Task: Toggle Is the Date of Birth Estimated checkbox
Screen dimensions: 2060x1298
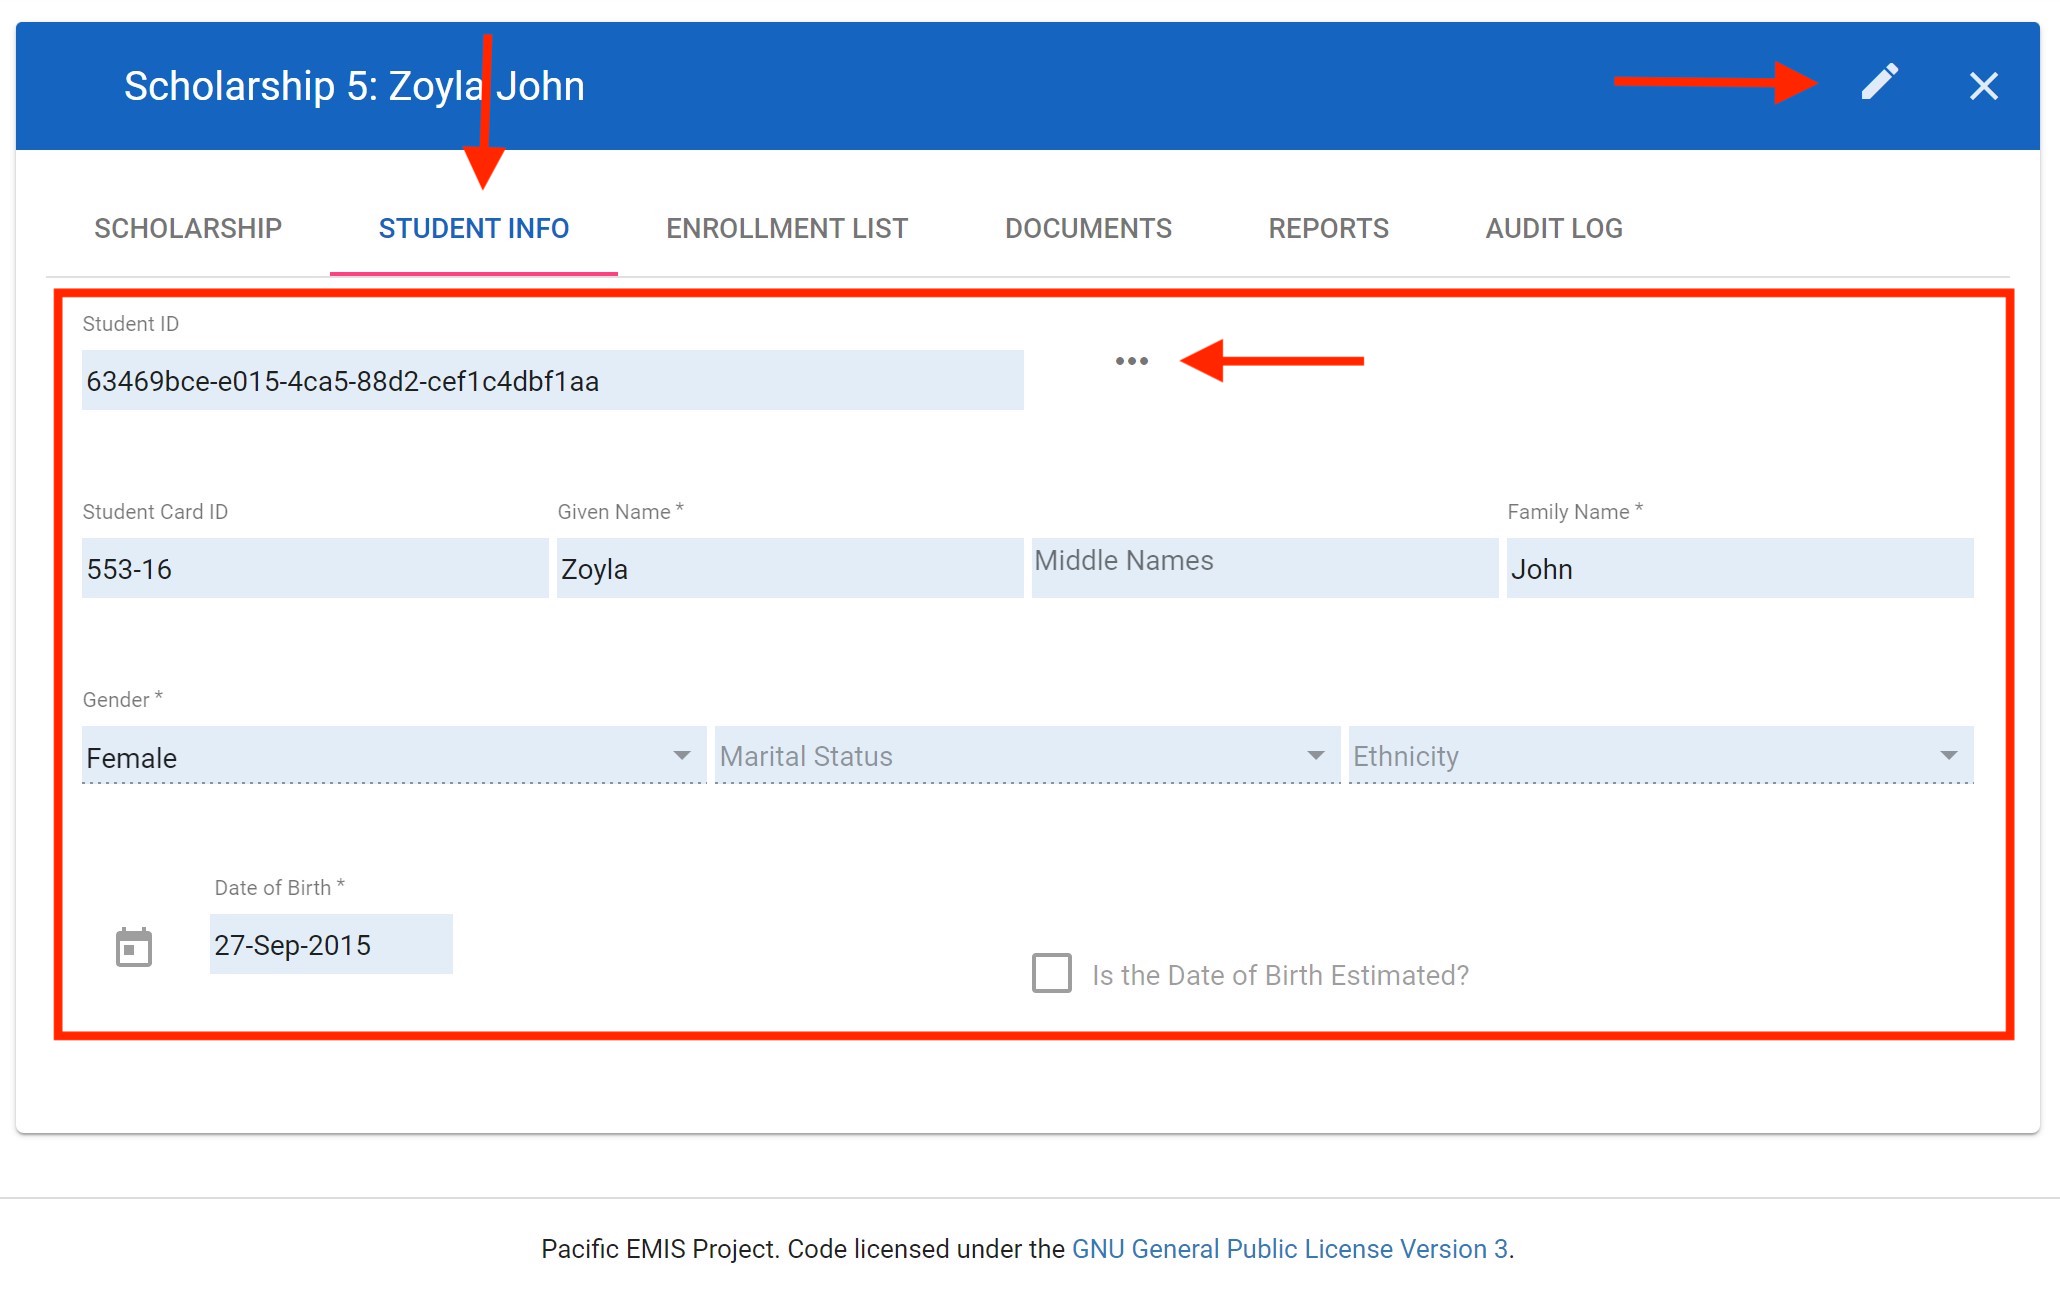Action: click(1052, 973)
